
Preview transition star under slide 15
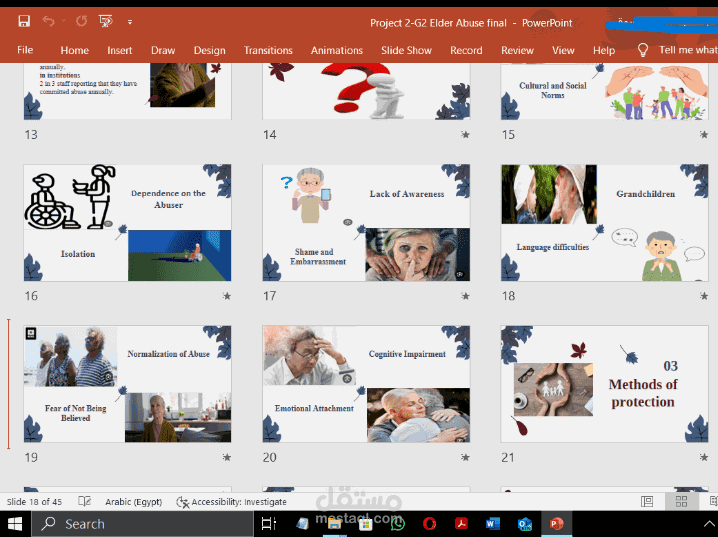(x=704, y=134)
